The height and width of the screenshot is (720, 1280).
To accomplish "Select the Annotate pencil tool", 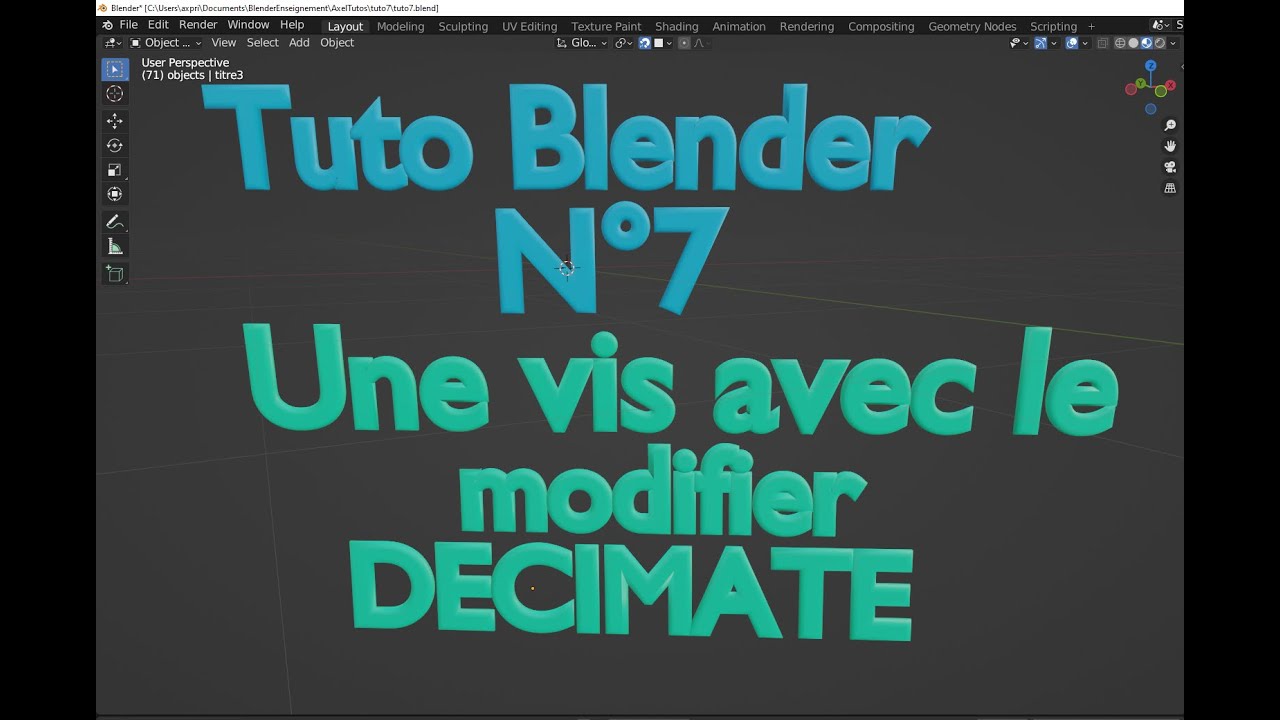I will (115, 222).
